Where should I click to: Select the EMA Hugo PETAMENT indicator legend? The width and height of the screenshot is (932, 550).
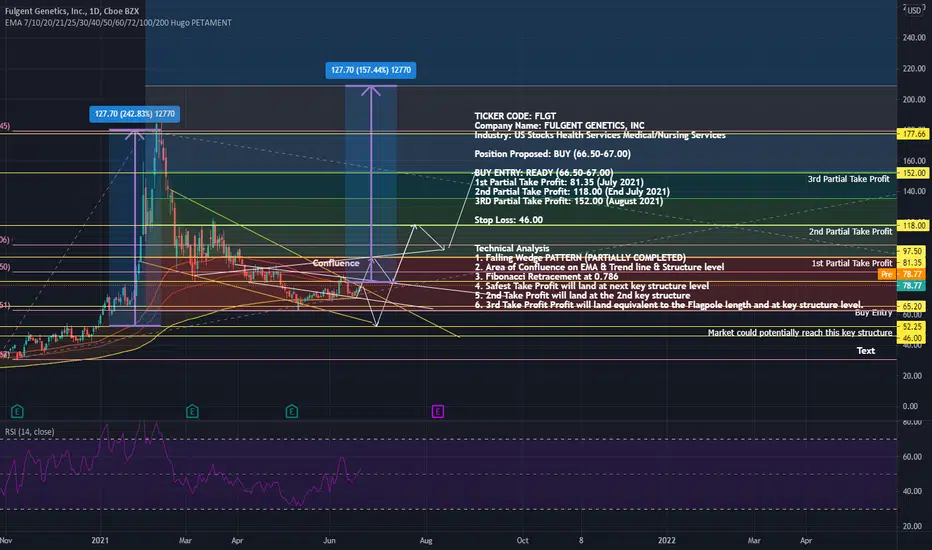point(118,23)
